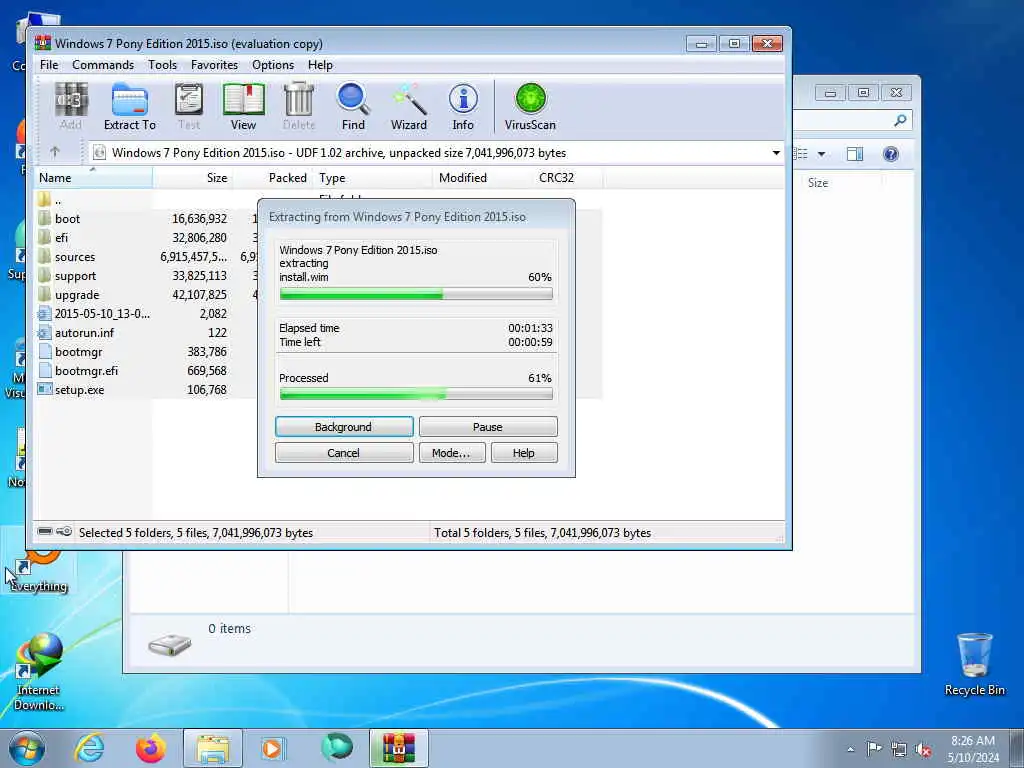Select the setup.exe file icon
Screen dimensions: 1024x768
pyautogui.click(x=44, y=389)
